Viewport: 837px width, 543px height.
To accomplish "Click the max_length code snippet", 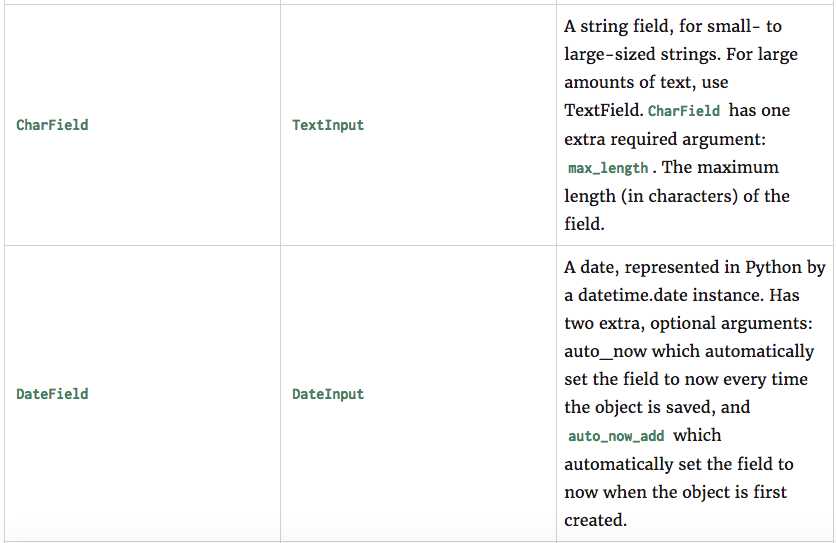I will click(x=608, y=168).
